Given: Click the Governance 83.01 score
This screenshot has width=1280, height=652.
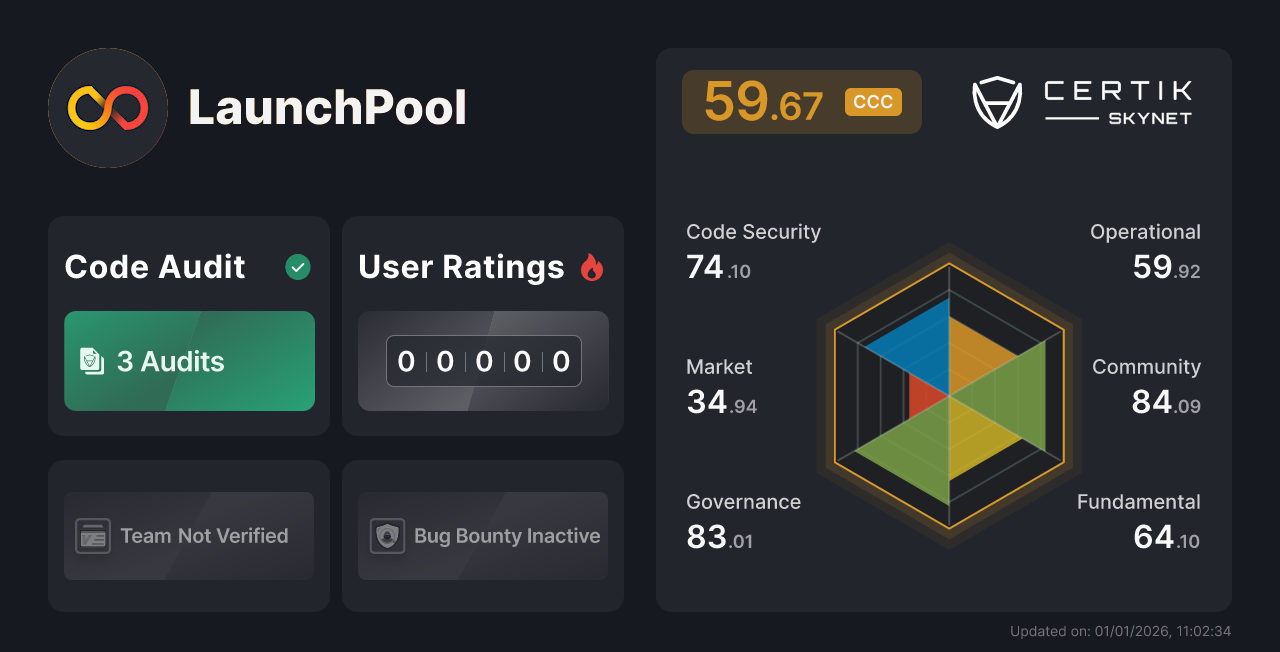Looking at the screenshot, I should pos(720,535).
